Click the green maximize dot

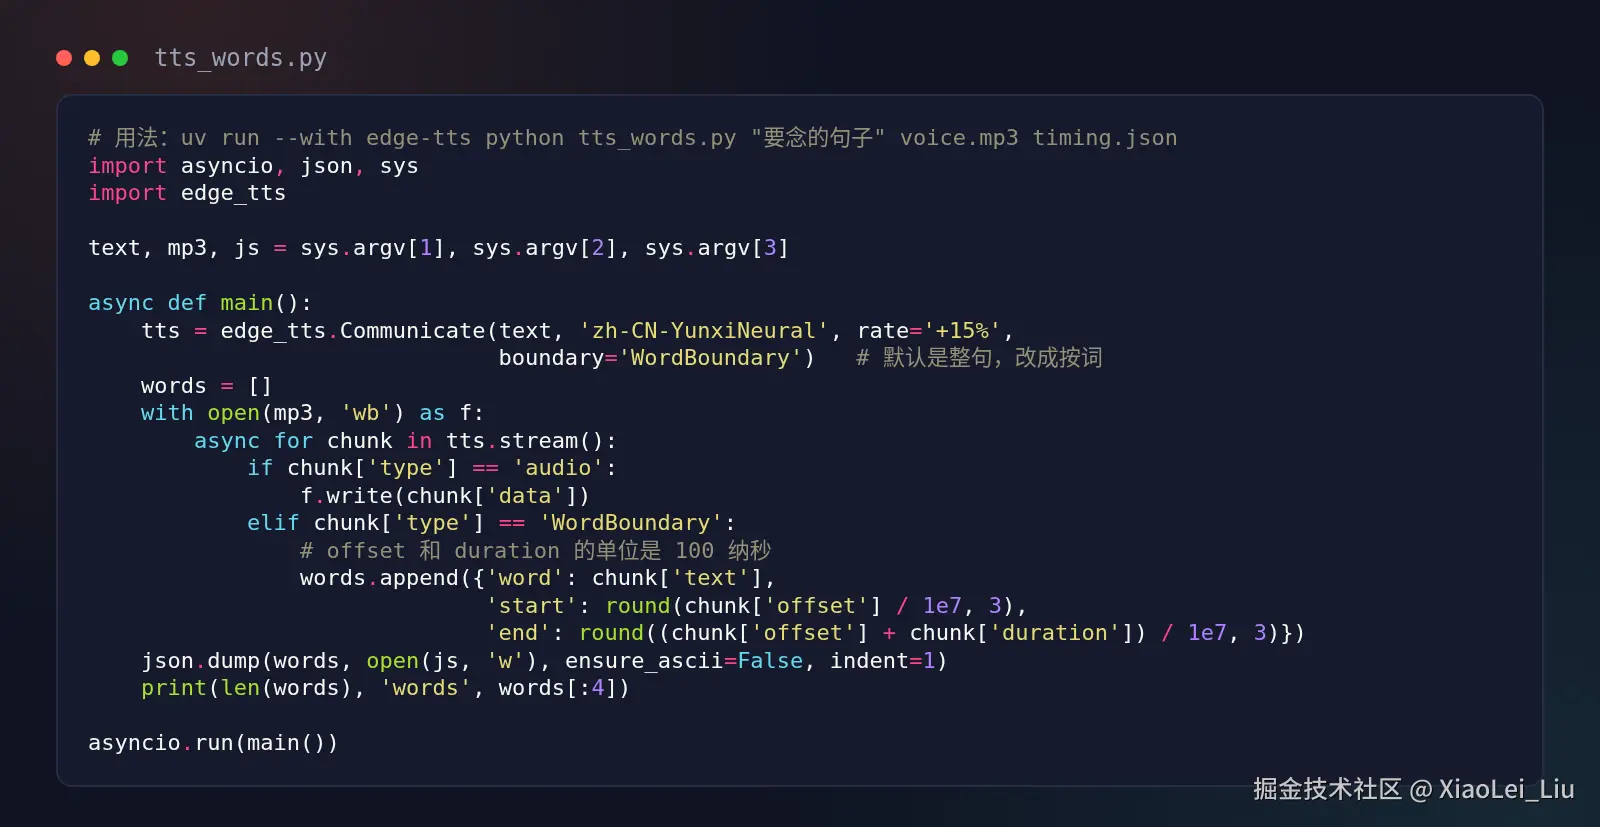120,58
